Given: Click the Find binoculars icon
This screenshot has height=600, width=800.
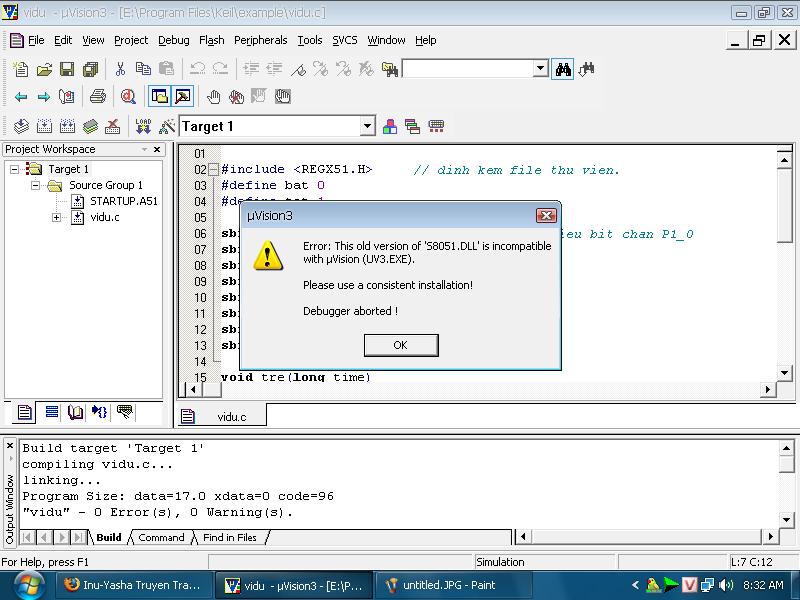Looking at the screenshot, I should 563,69.
